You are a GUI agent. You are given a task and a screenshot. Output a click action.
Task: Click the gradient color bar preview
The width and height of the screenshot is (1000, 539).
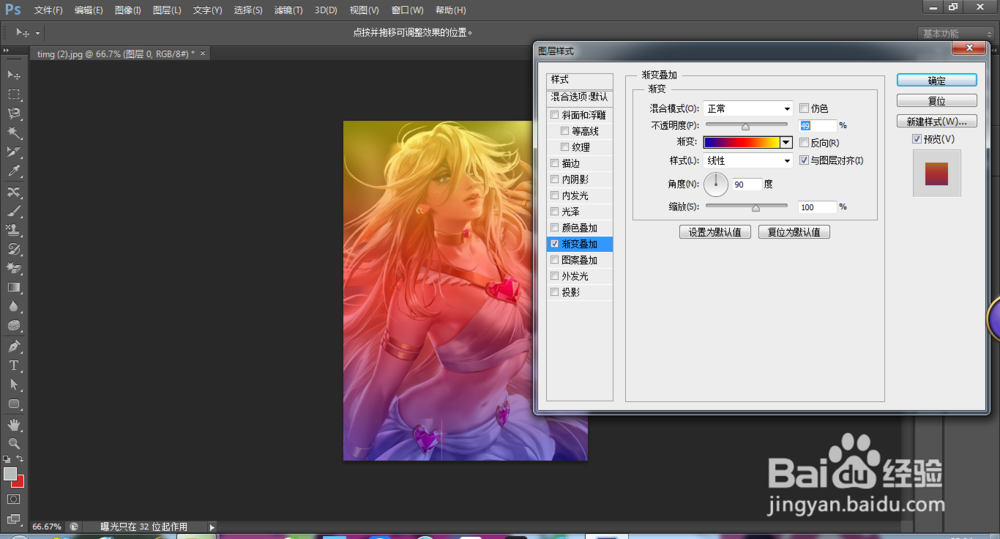tap(742, 143)
